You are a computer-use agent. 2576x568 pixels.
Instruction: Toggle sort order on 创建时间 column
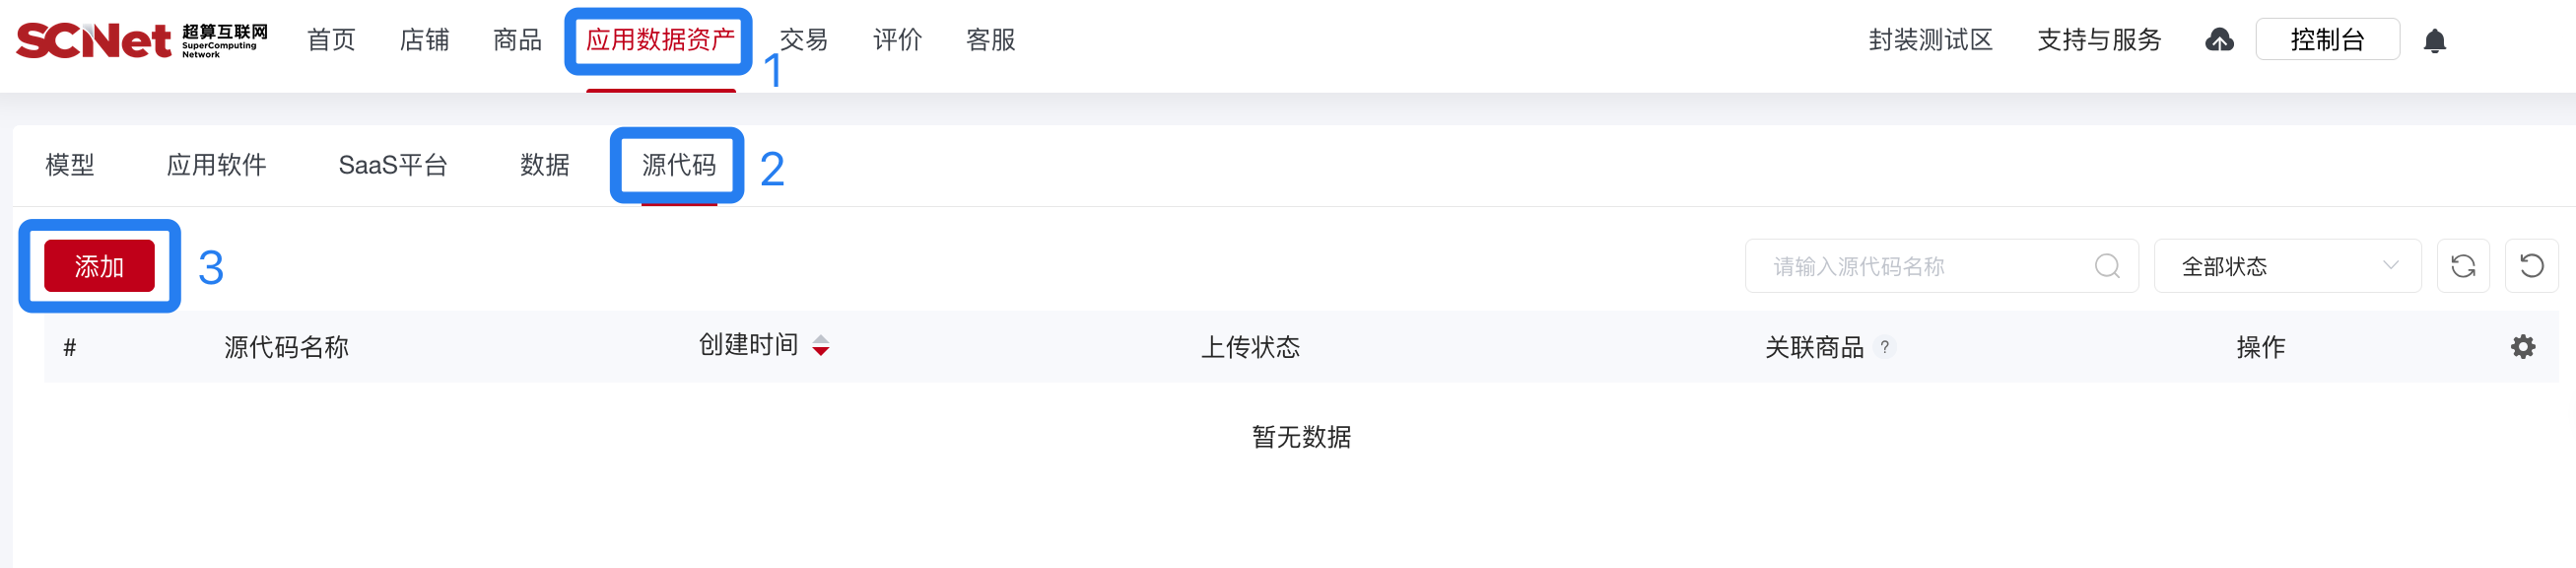click(x=821, y=347)
